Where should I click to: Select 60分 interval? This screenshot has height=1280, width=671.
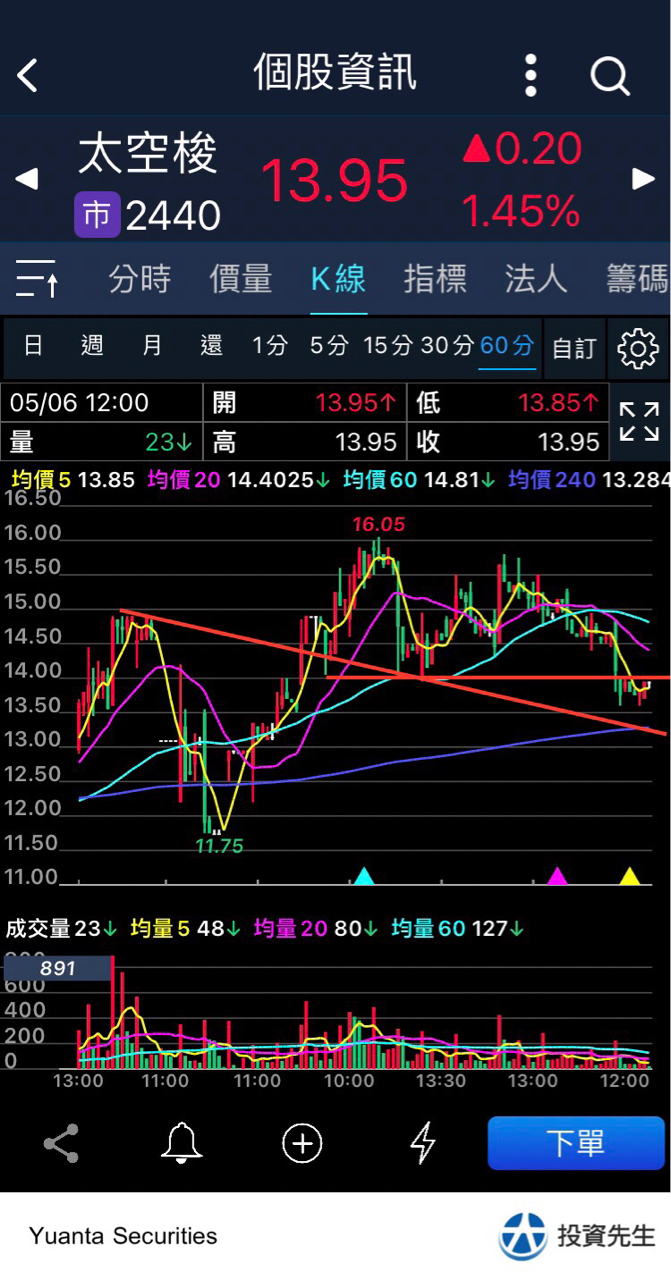[507, 347]
